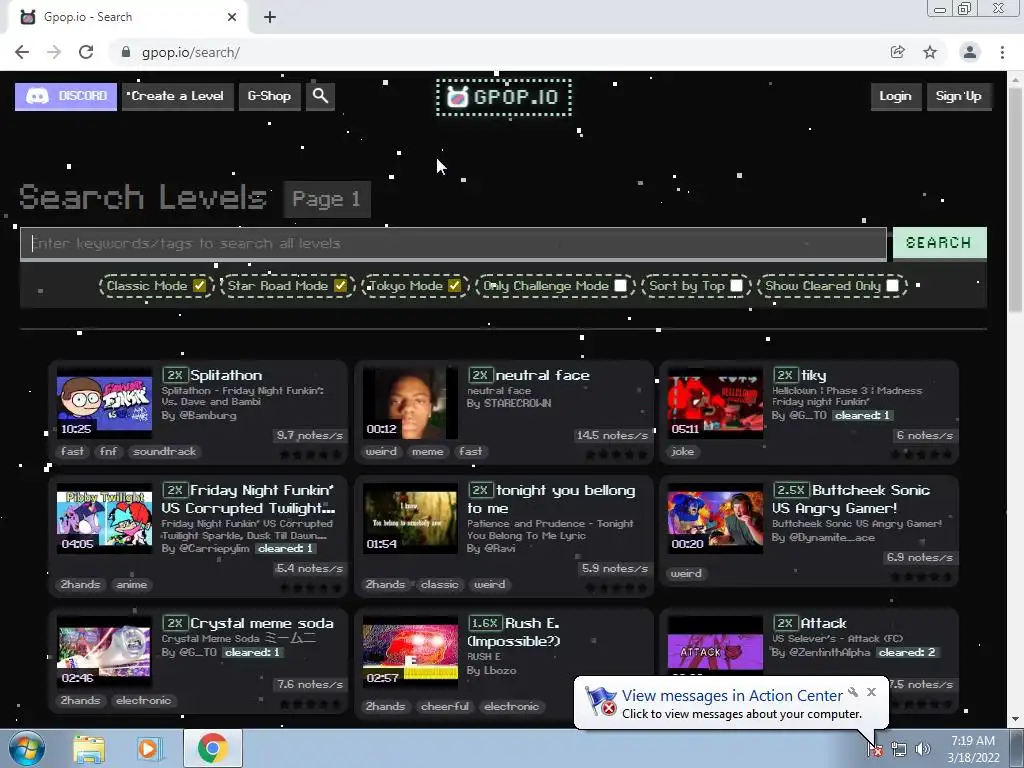1024x768 pixels.
Task: Select 'electronic' tag on Crystal meme soda
Action: coord(144,701)
